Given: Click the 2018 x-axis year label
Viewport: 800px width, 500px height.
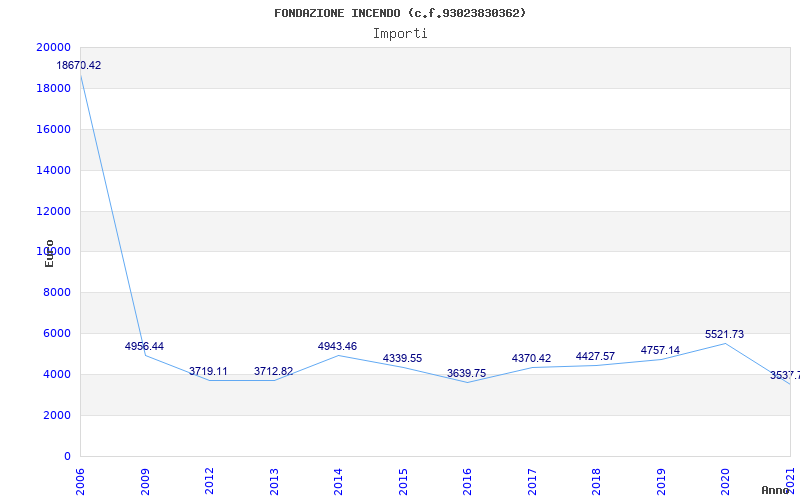Looking at the screenshot, I should coord(596,479).
